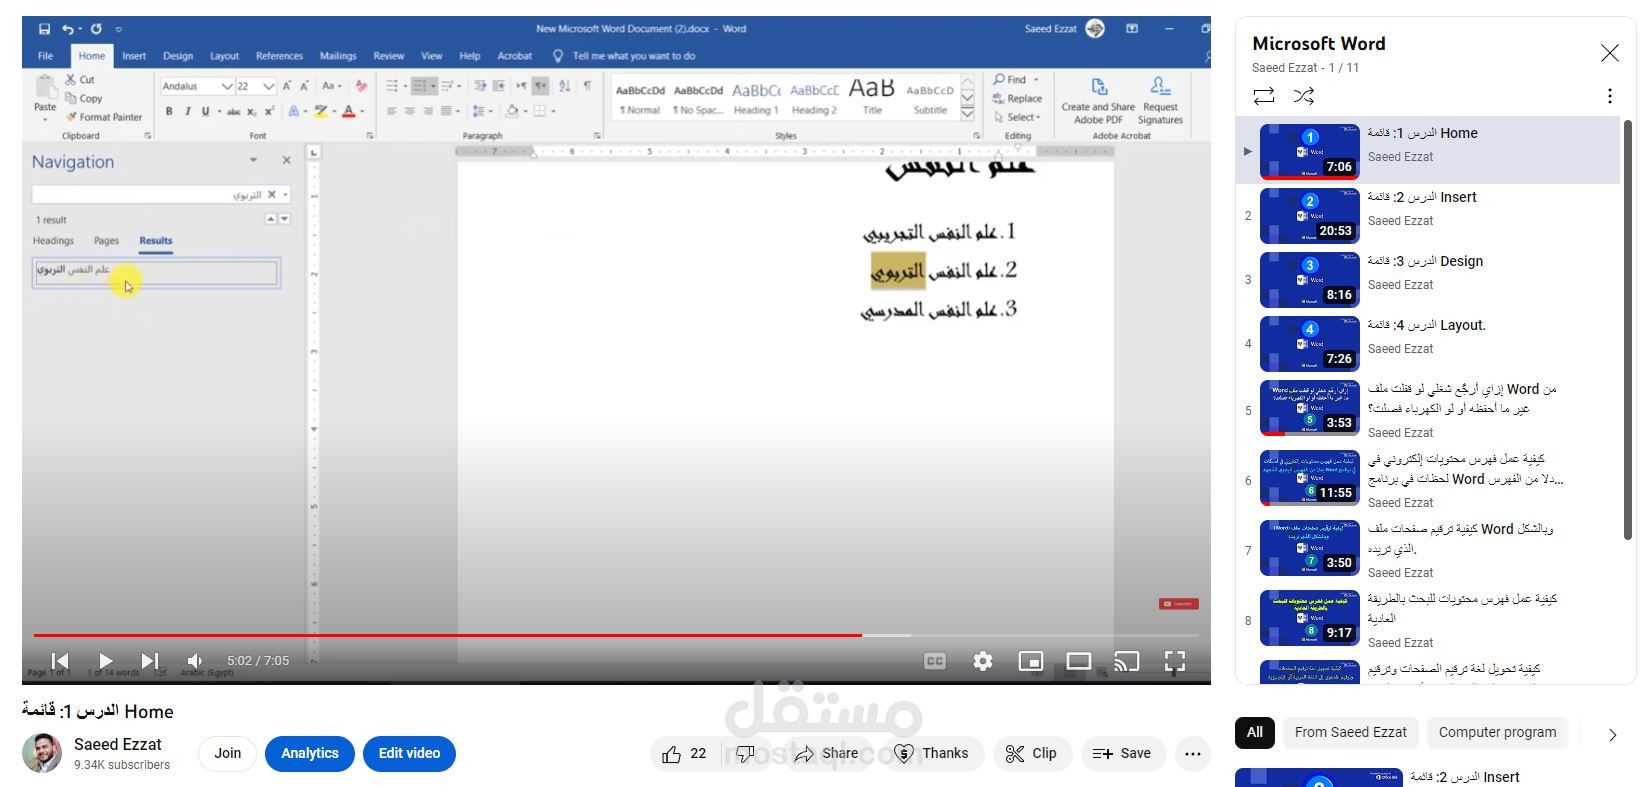Viewport: 1648px width, 787px height.
Task: Click Format Painter in Word ribbon
Action: [x=104, y=117]
